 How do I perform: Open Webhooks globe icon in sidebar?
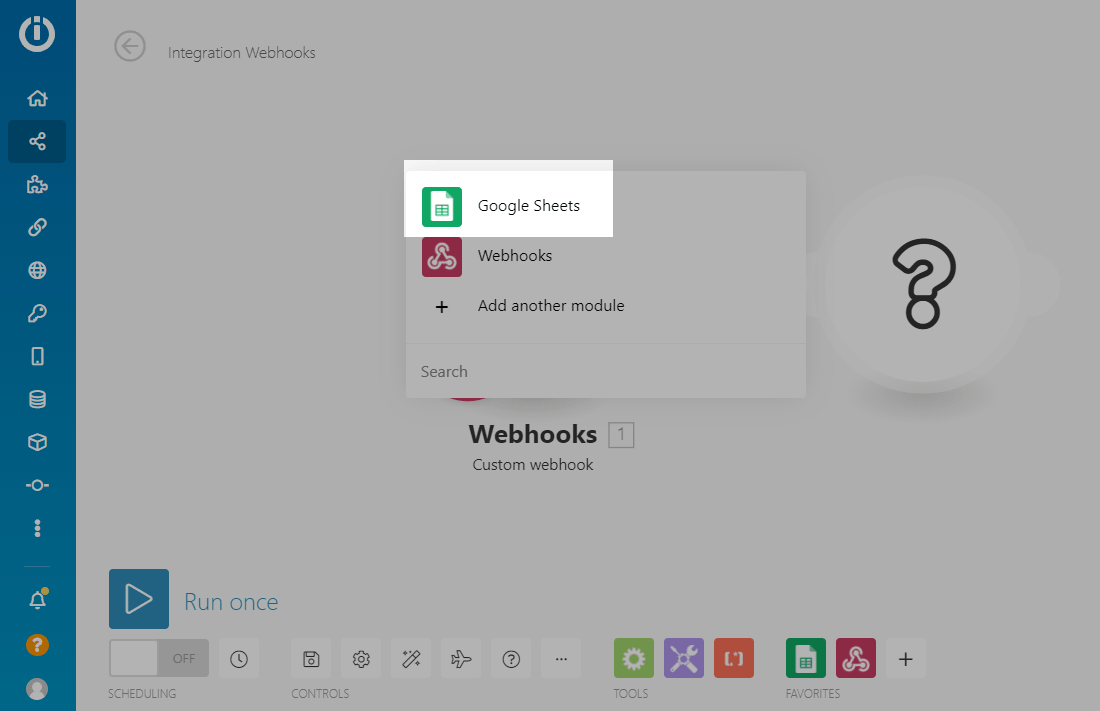[37, 270]
